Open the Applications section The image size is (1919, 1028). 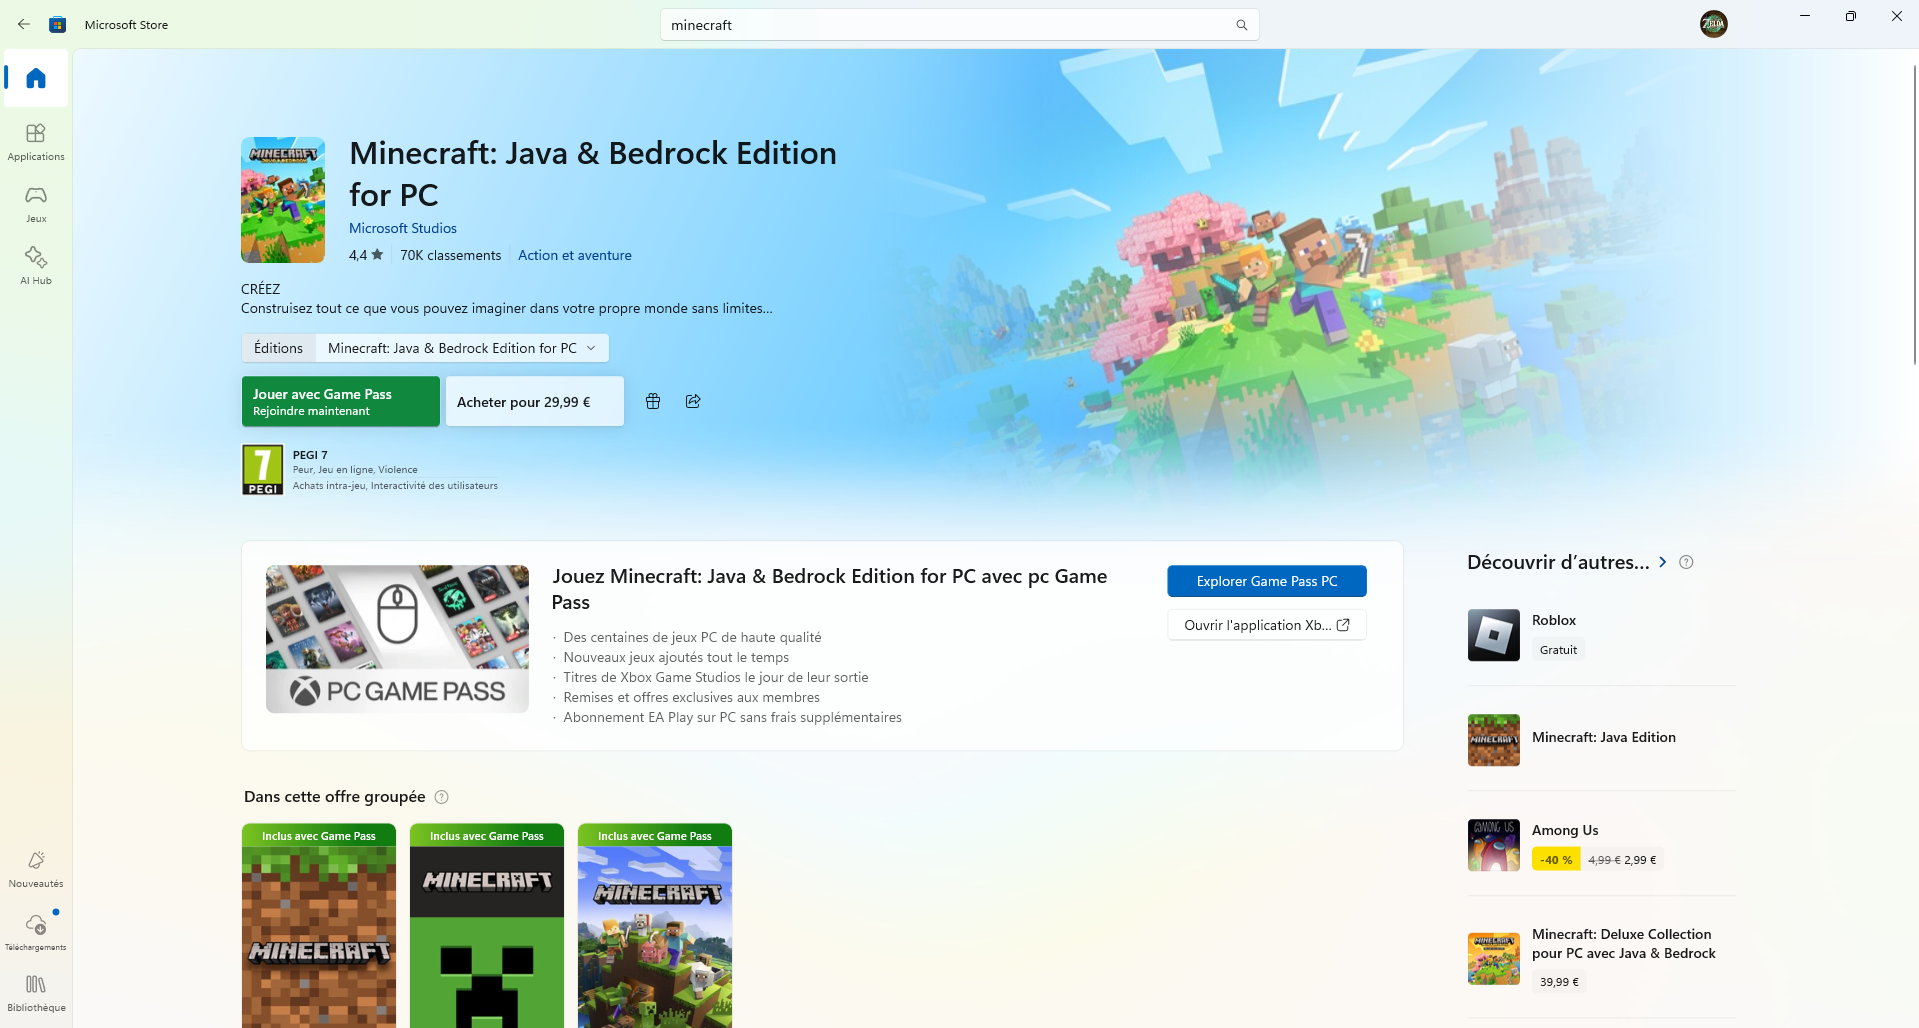point(36,142)
